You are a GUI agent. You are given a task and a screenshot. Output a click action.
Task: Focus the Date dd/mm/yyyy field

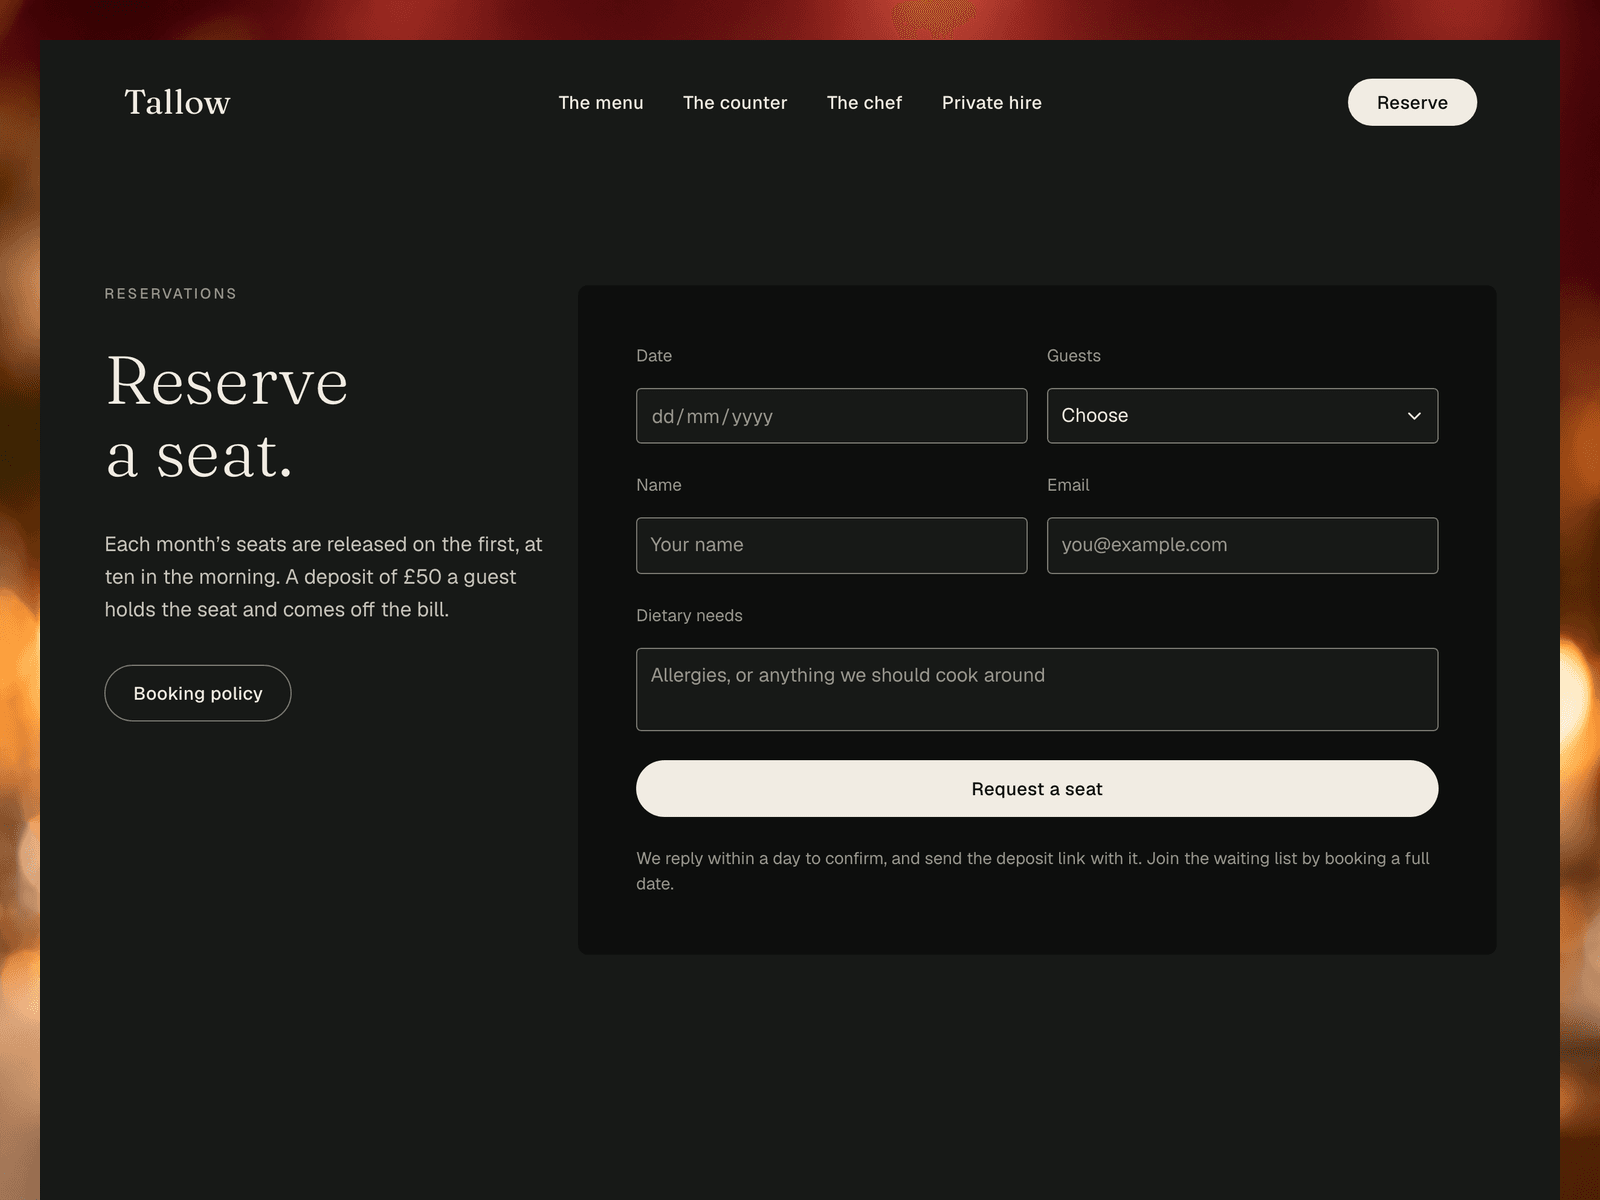(832, 416)
